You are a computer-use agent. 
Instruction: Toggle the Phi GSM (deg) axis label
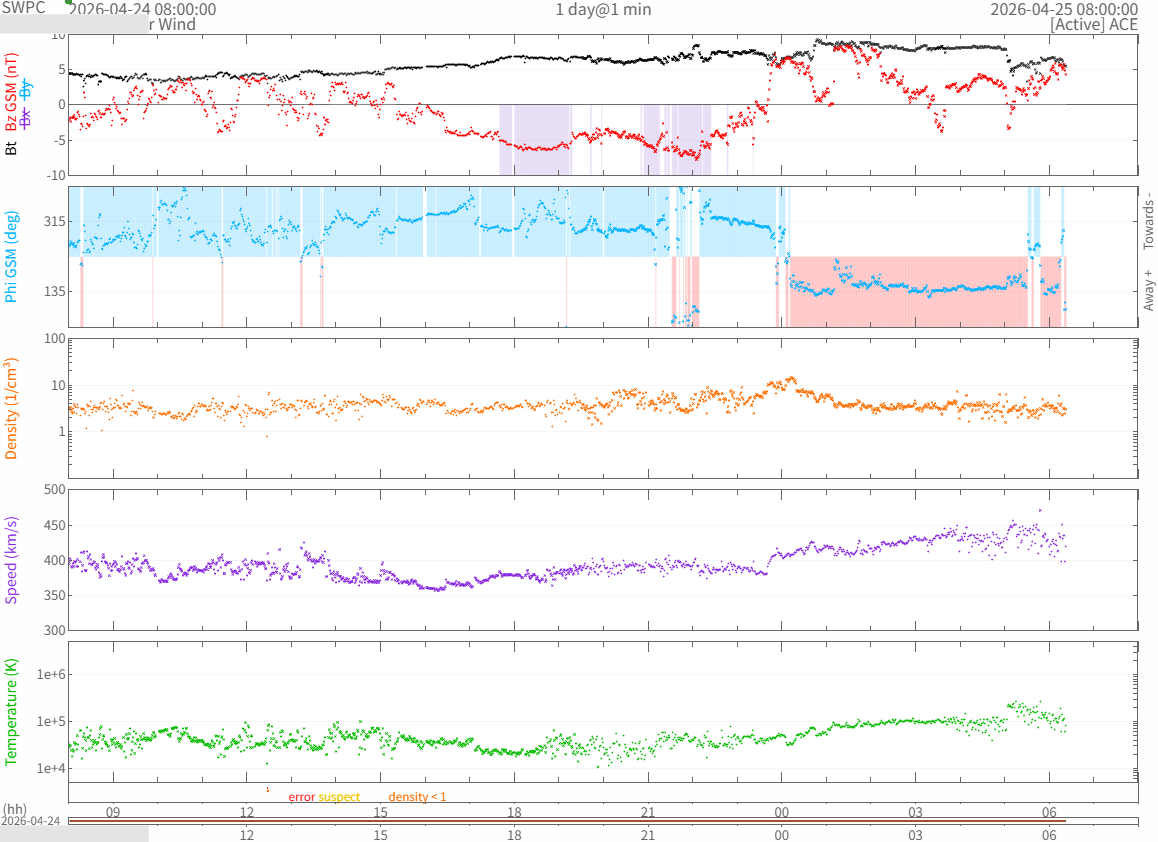point(11,257)
